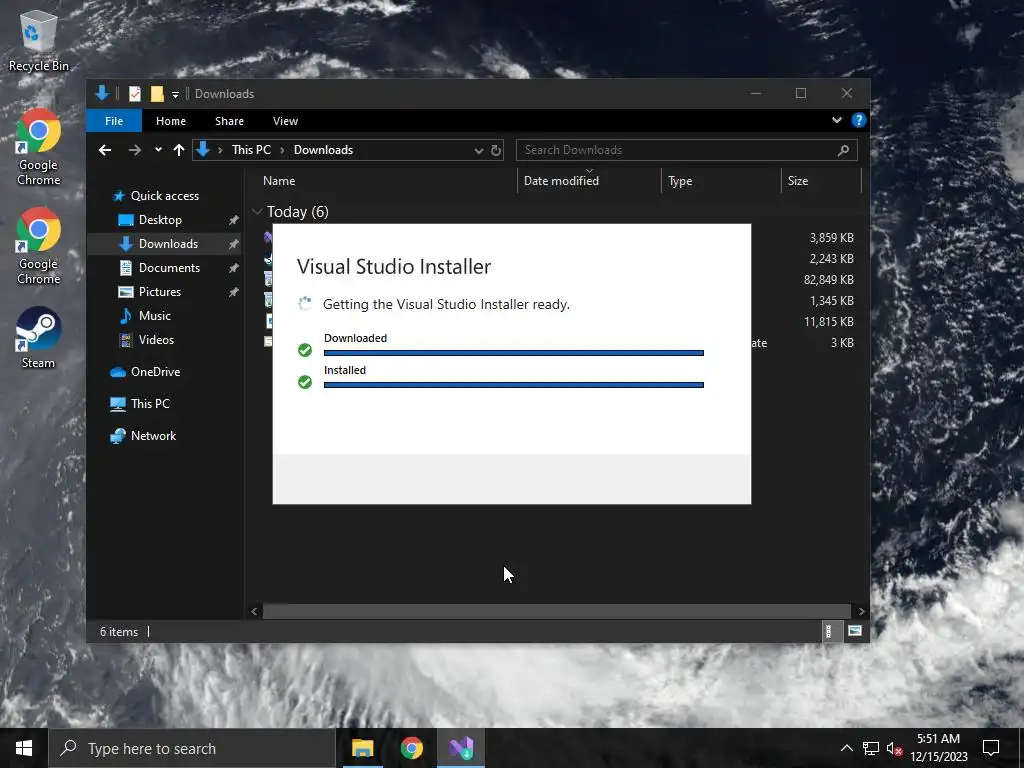Image resolution: width=1024 pixels, height=768 pixels.
Task: Click the pin icon beside Pictures
Action: click(x=233, y=292)
